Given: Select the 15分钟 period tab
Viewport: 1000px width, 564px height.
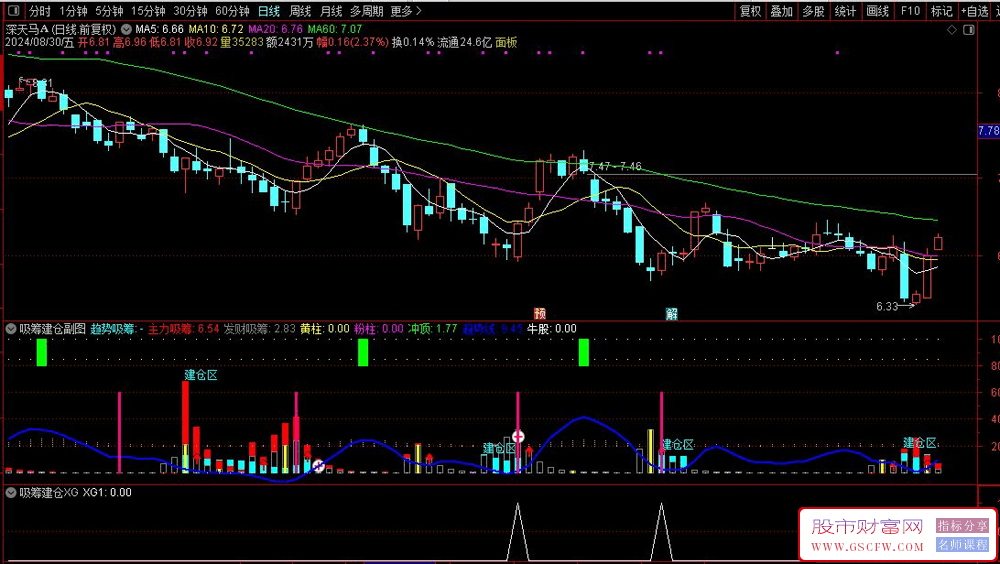Looking at the screenshot, I should pyautogui.click(x=148, y=11).
